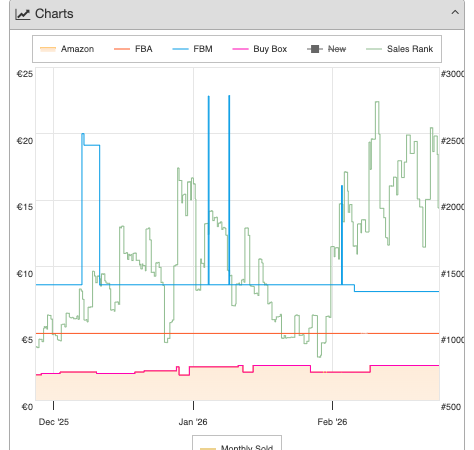
Task: Click the flat orange FBA price line
Action: [237, 333]
